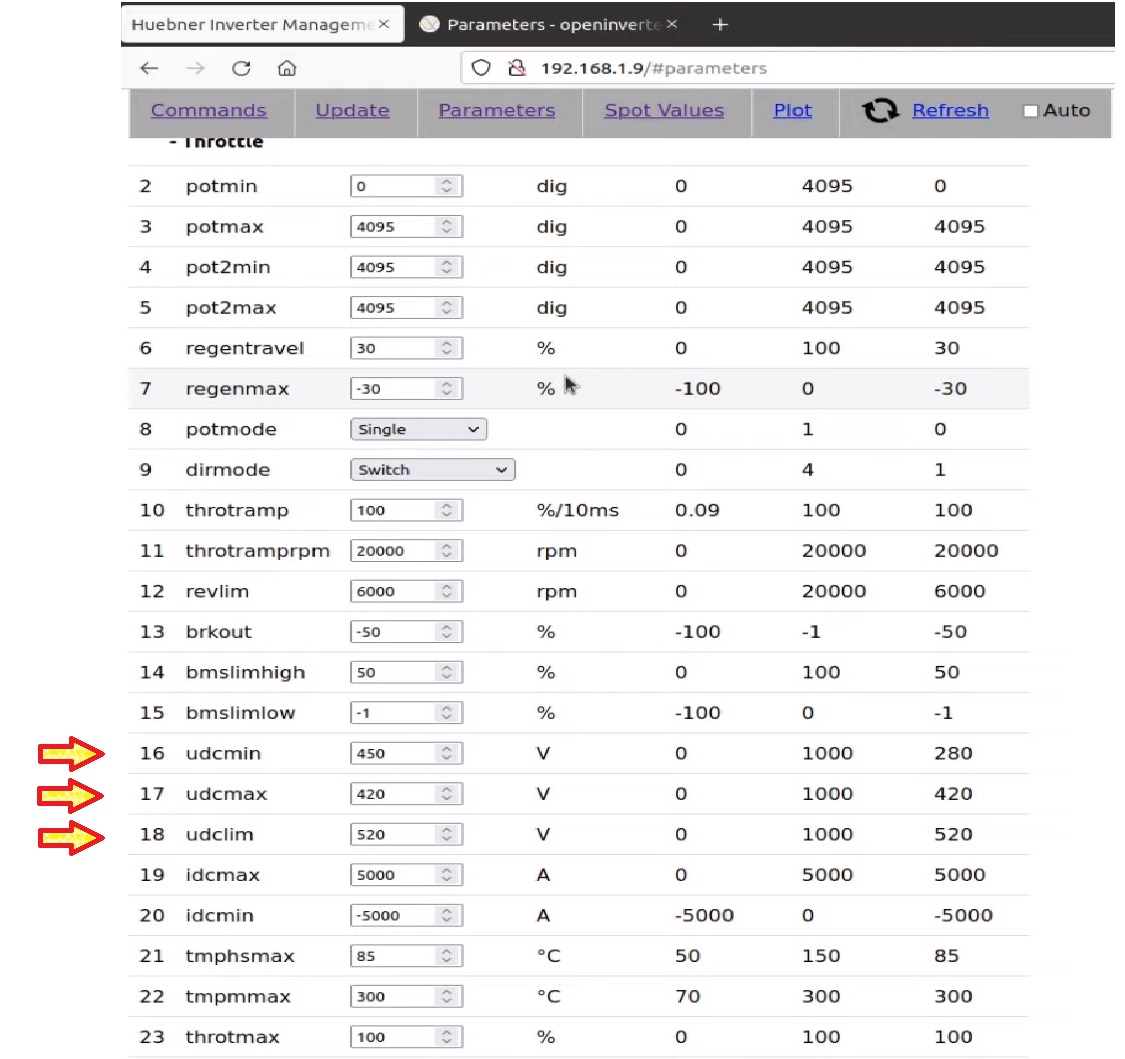Click the browser back arrow icon

coord(149,68)
